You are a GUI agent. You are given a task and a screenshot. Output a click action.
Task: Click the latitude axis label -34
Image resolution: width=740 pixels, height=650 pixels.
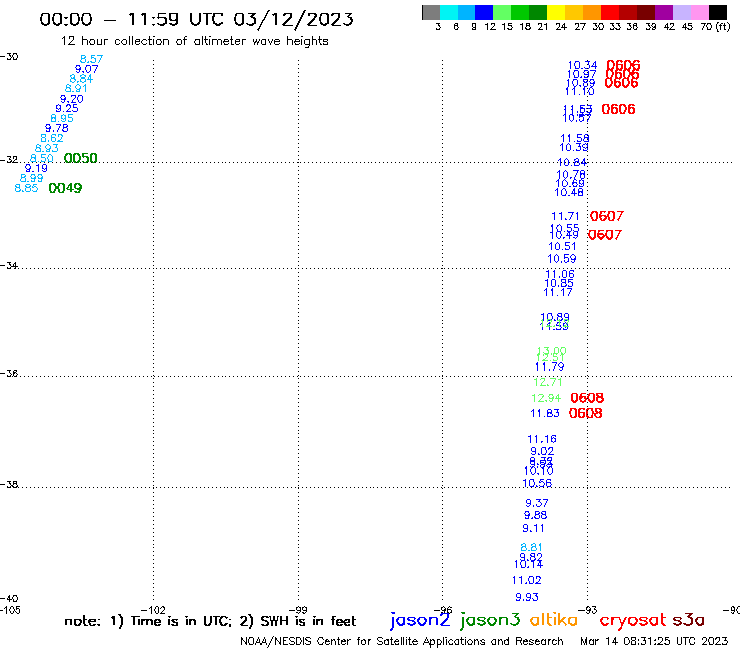[x=9, y=265]
